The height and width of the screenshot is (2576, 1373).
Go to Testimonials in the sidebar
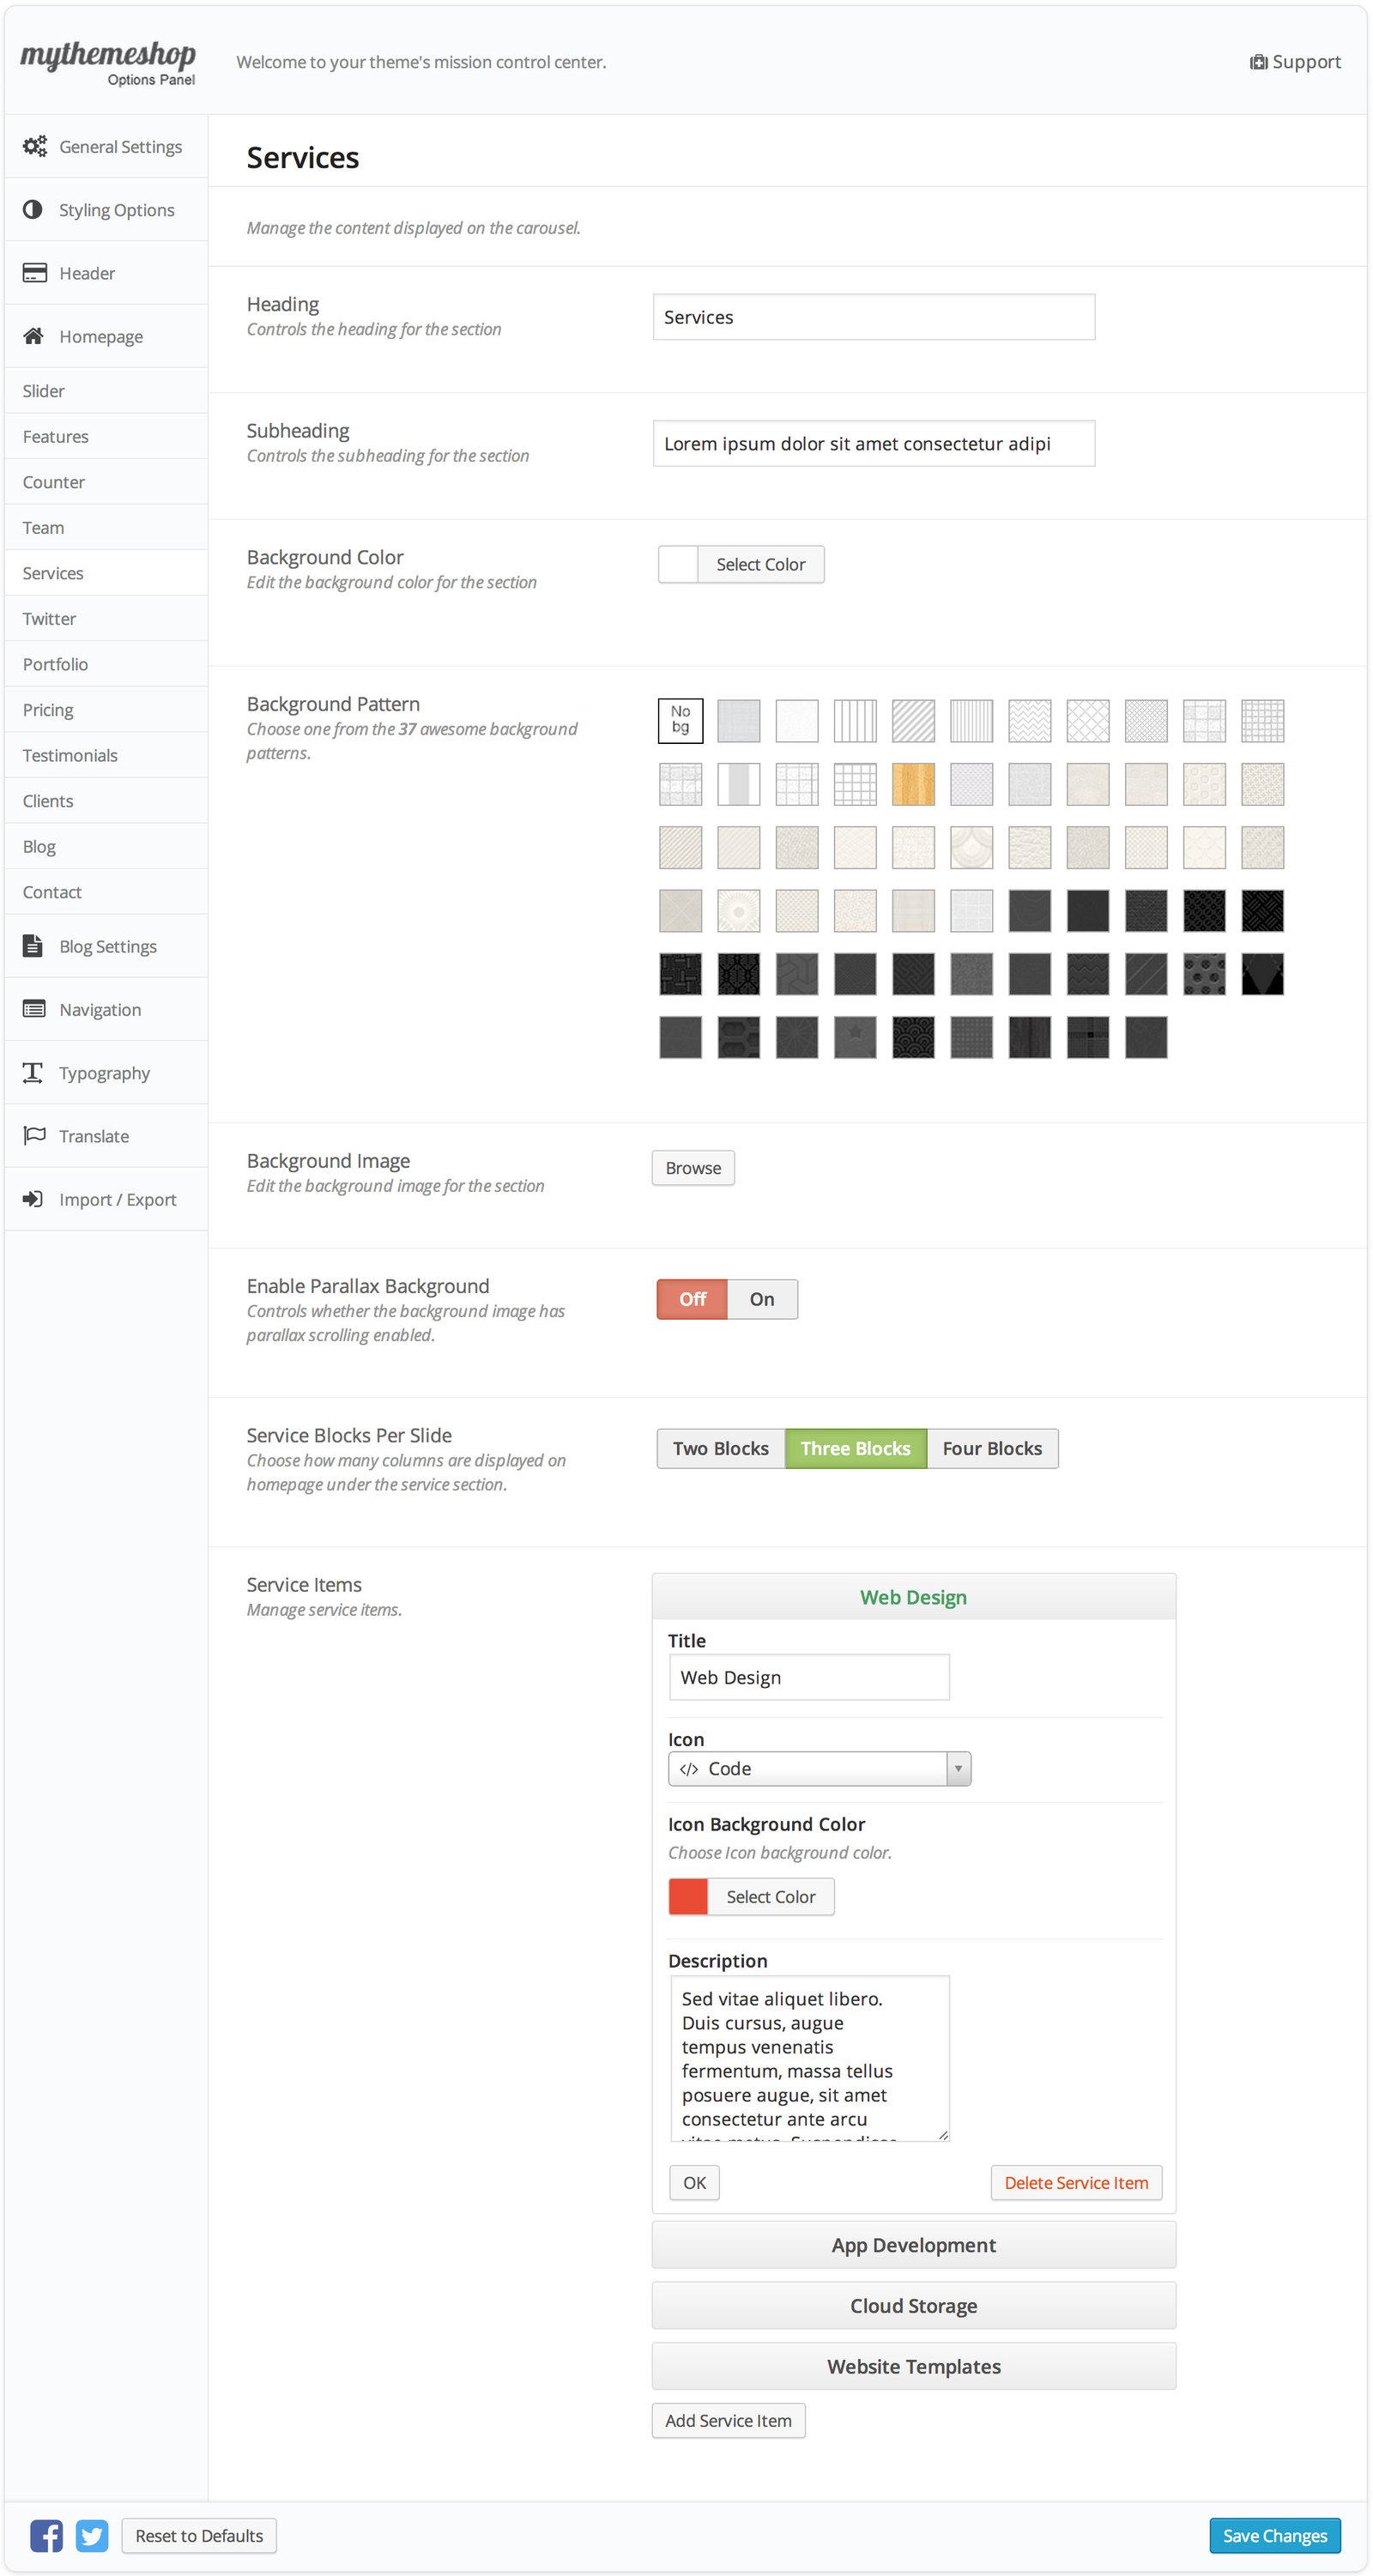point(70,755)
